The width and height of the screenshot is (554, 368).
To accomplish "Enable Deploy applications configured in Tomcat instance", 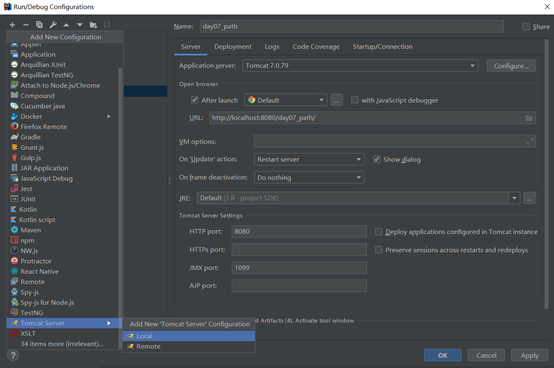I will (x=378, y=232).
